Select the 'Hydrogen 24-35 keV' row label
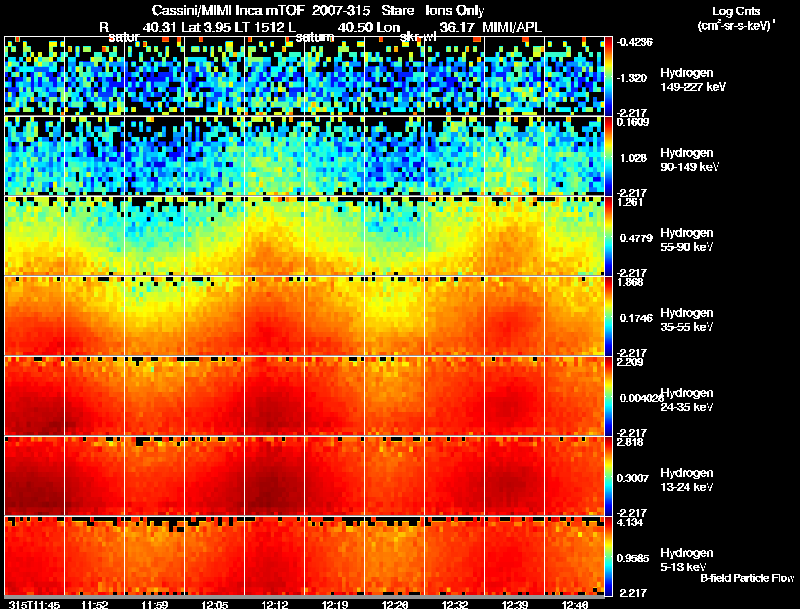 (687, 400)
